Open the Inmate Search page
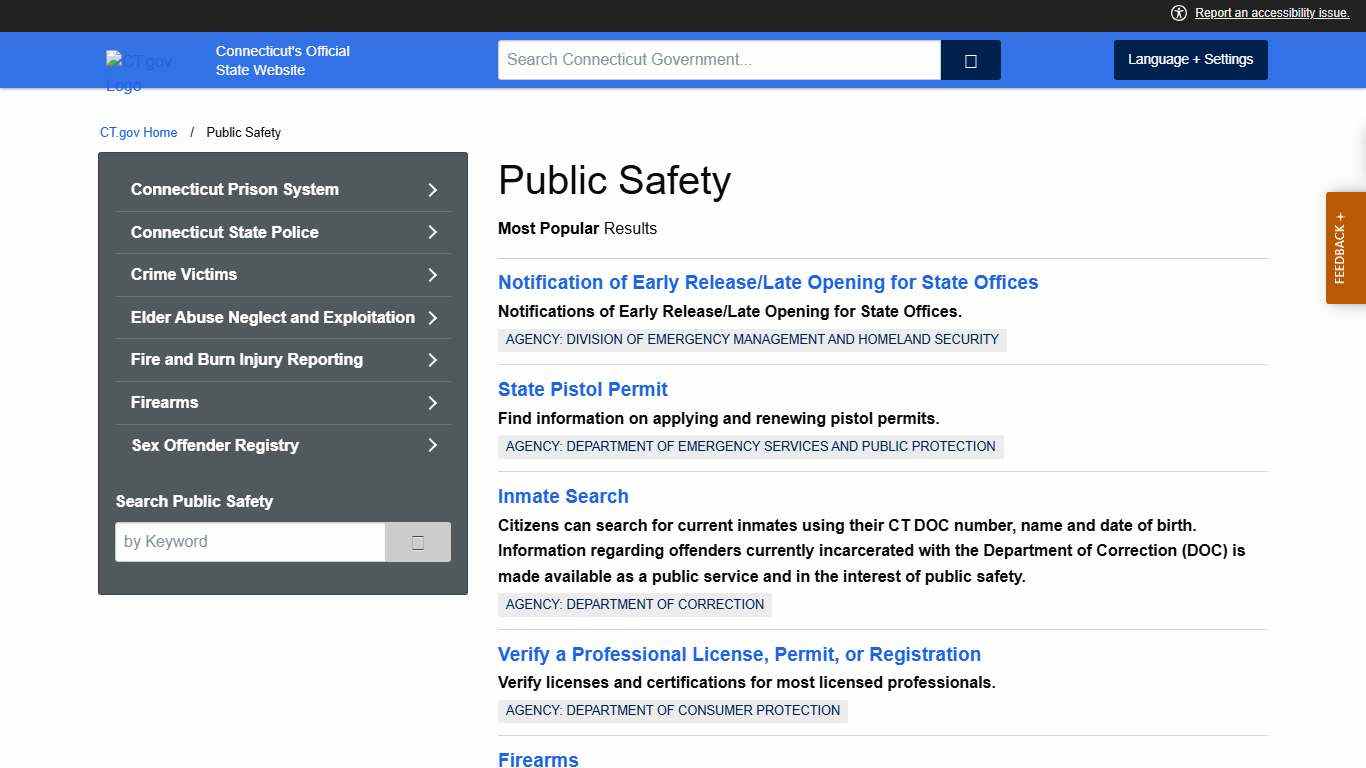Screen dimensions: 1366x768 (x=563, y=496)
